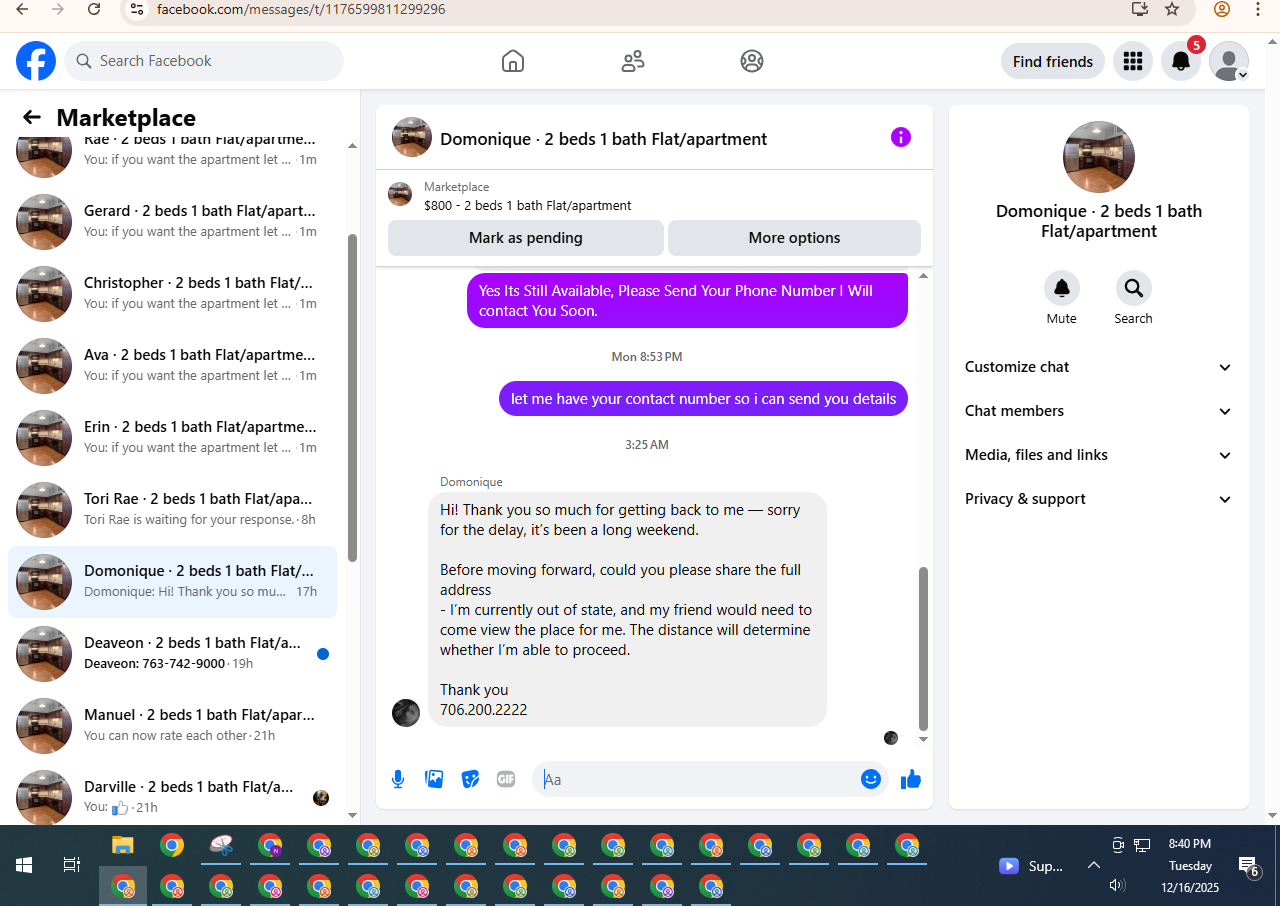Click the browser address bar URL
The height and width of the screenshot is (906, 1280).
coord(301,9)
